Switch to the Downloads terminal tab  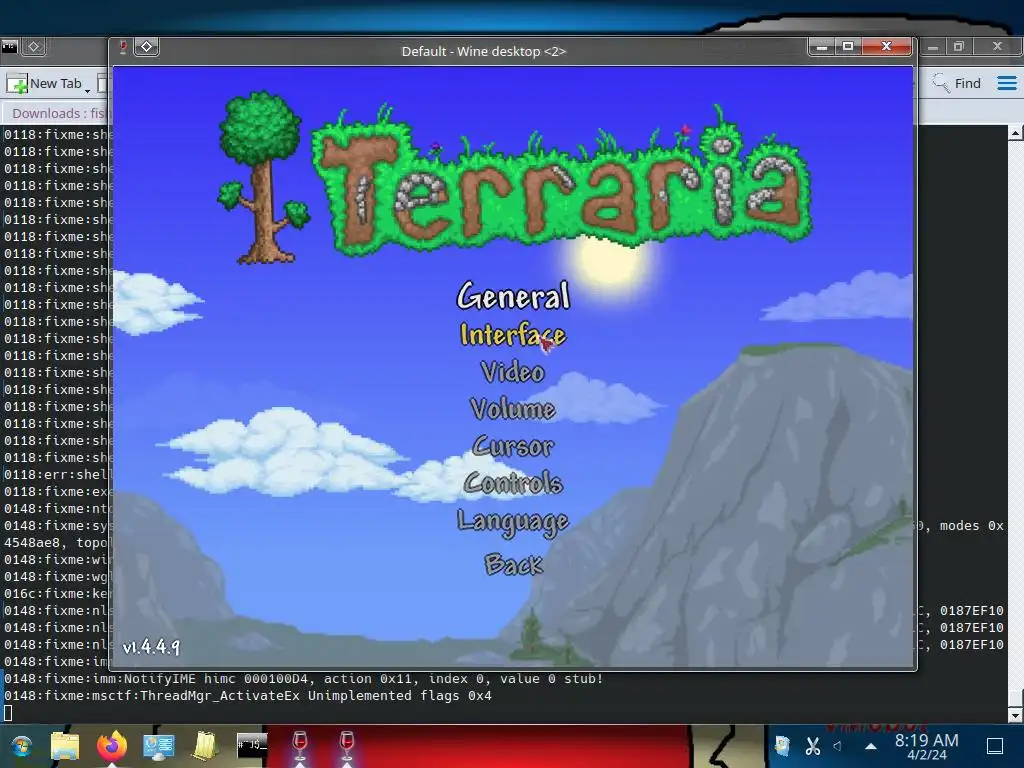(57, 114)
